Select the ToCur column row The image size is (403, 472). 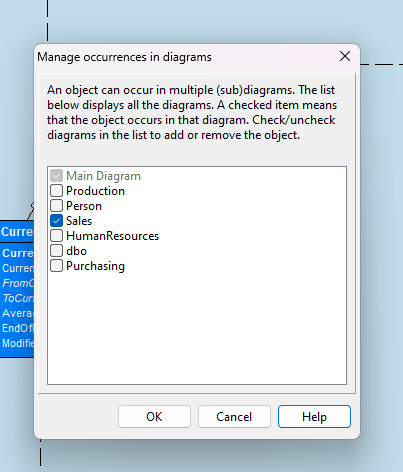[x=17, y=298]
